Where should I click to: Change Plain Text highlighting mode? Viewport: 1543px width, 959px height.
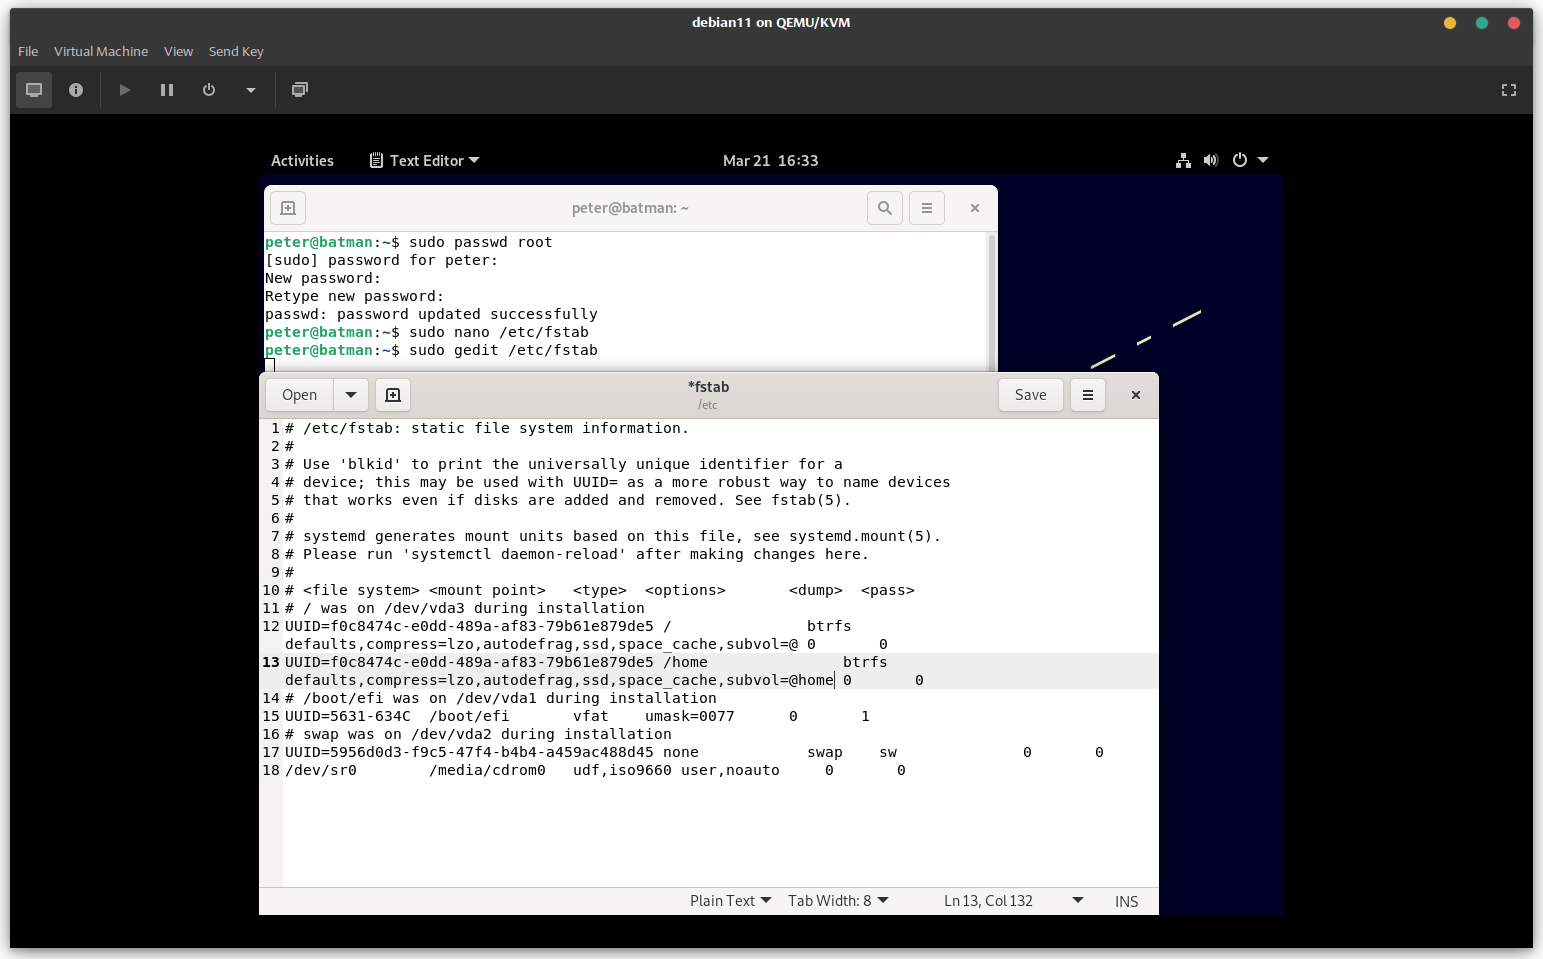(731, 901)
